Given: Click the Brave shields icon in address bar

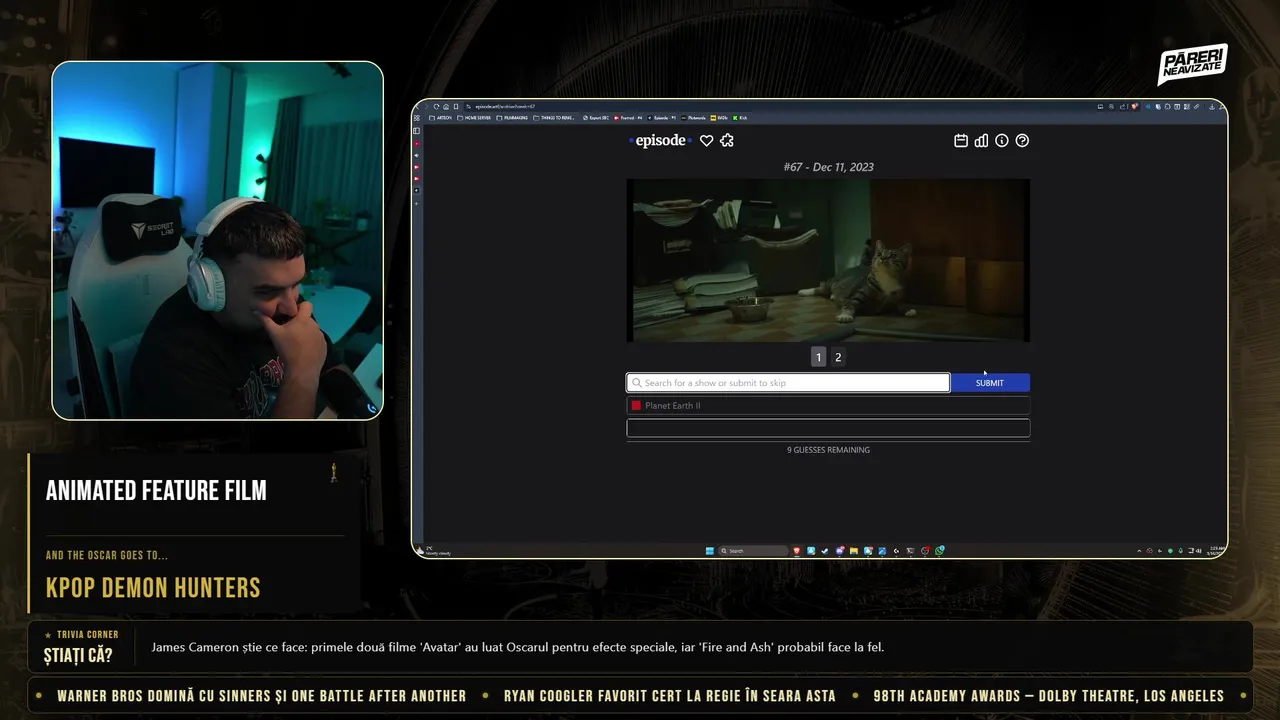Looking at the screenshot, I should tap(1135, 107).
